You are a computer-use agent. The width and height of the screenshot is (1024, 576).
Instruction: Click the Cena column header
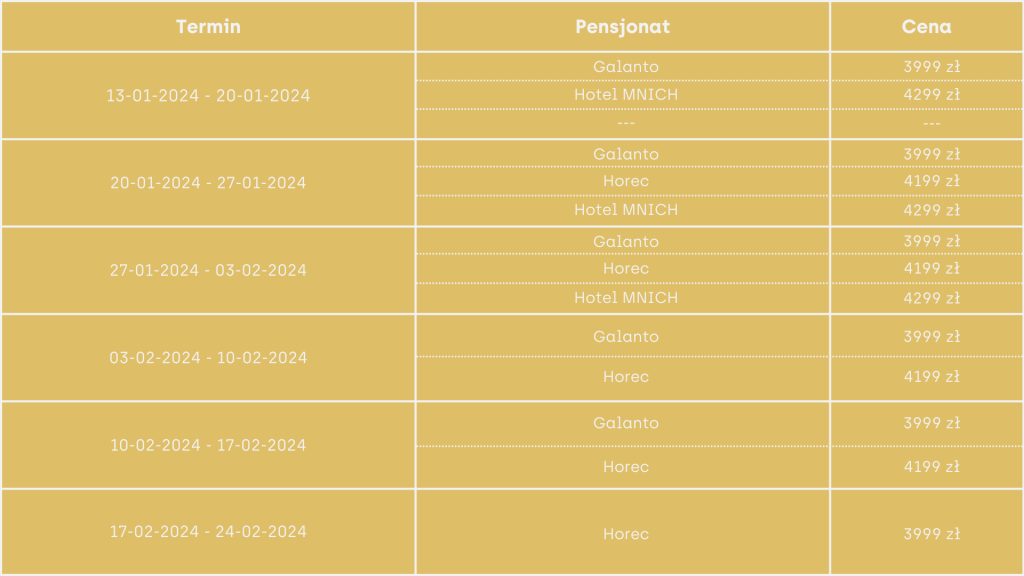(x=926, y=27)
